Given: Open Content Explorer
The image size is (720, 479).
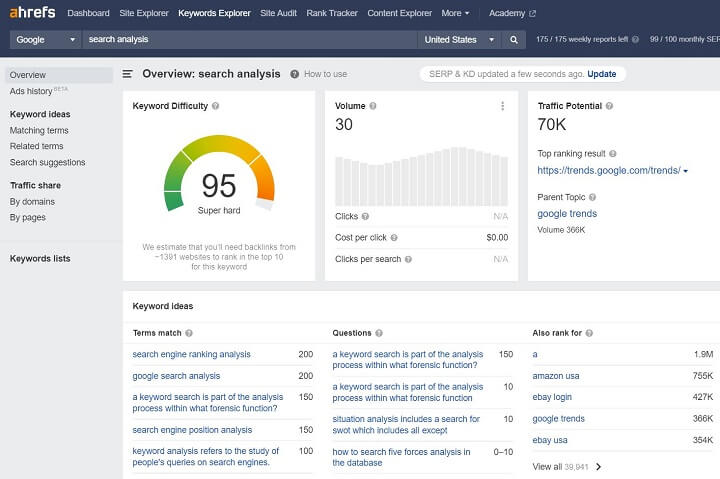Looking at the screenshot, I should [x=399, y=13].
